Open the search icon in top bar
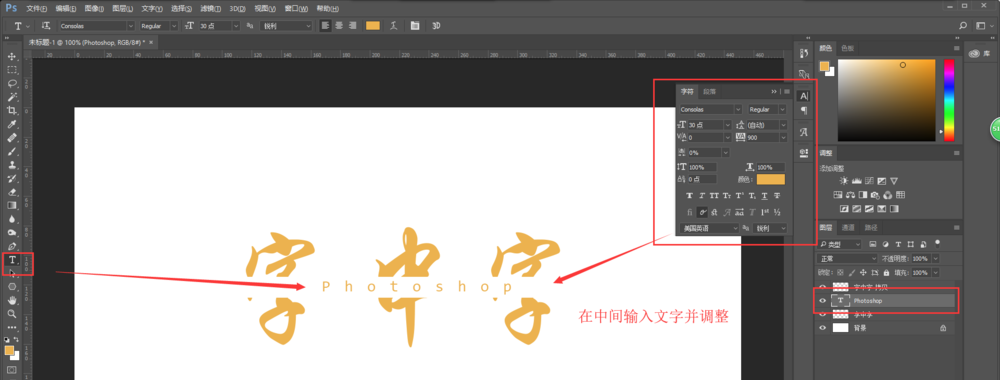1000x380 pixels. 963,26
